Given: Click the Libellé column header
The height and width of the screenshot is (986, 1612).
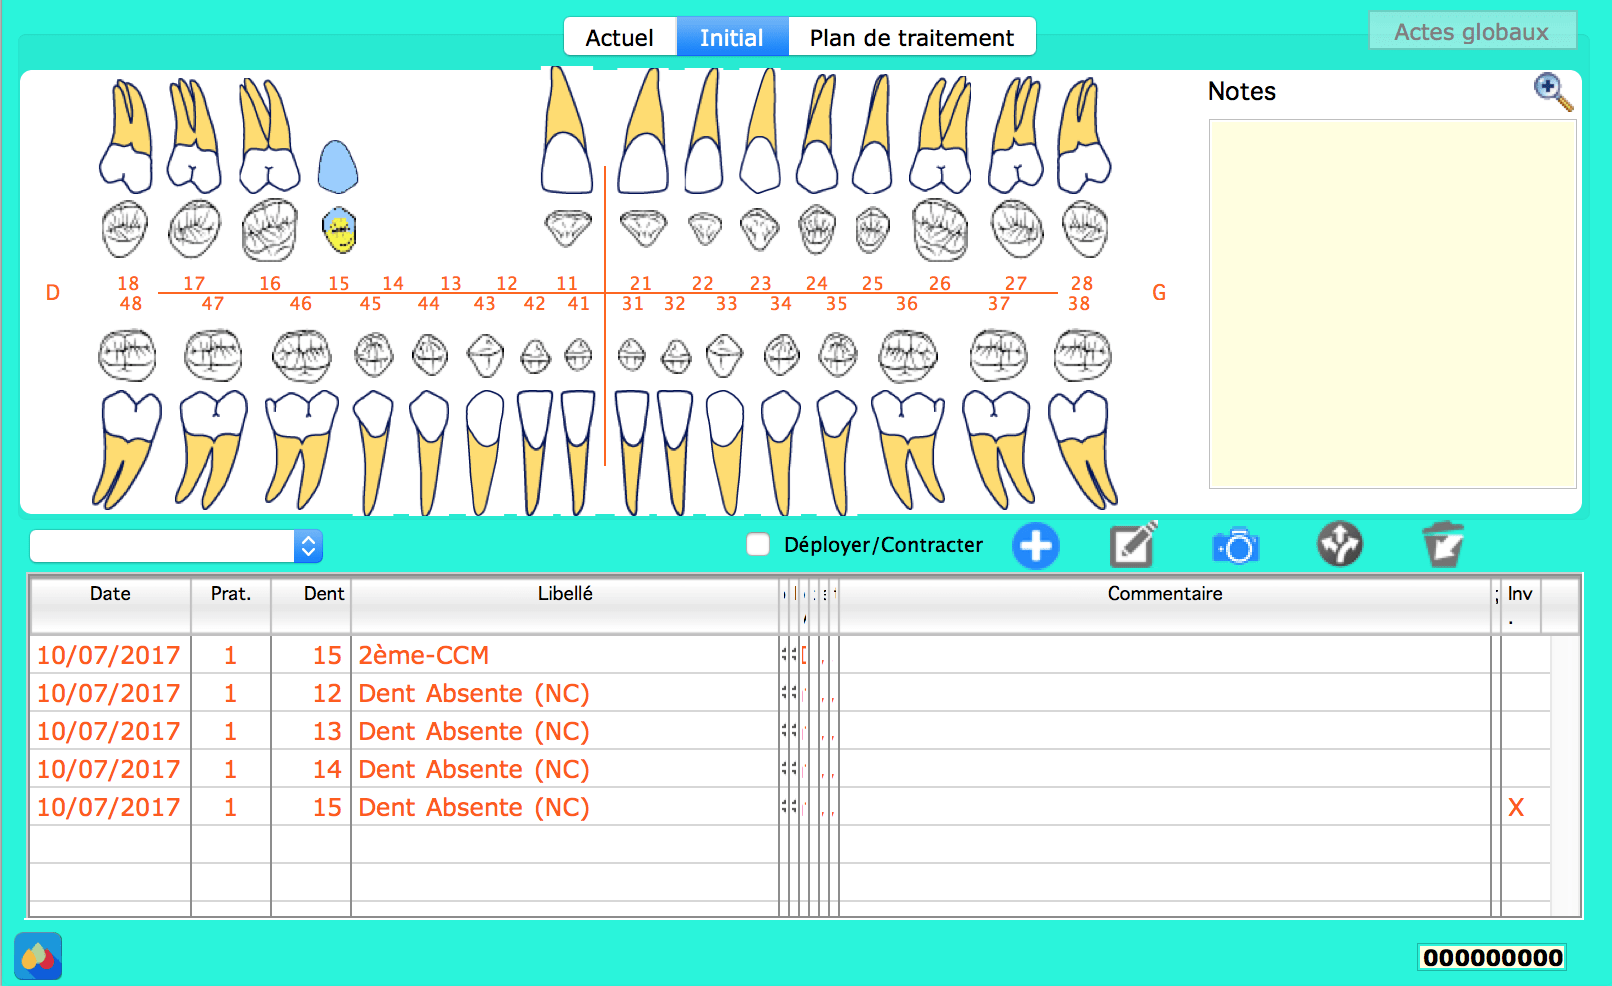Looking at the screenshot, I should pos(565,594).
